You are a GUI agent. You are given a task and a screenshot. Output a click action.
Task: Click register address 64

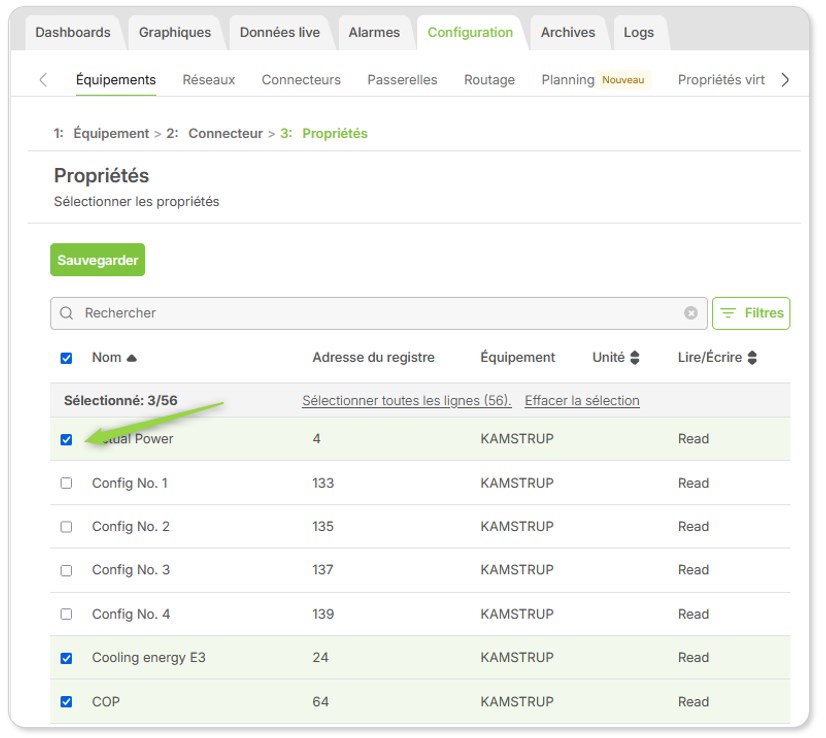320,702
